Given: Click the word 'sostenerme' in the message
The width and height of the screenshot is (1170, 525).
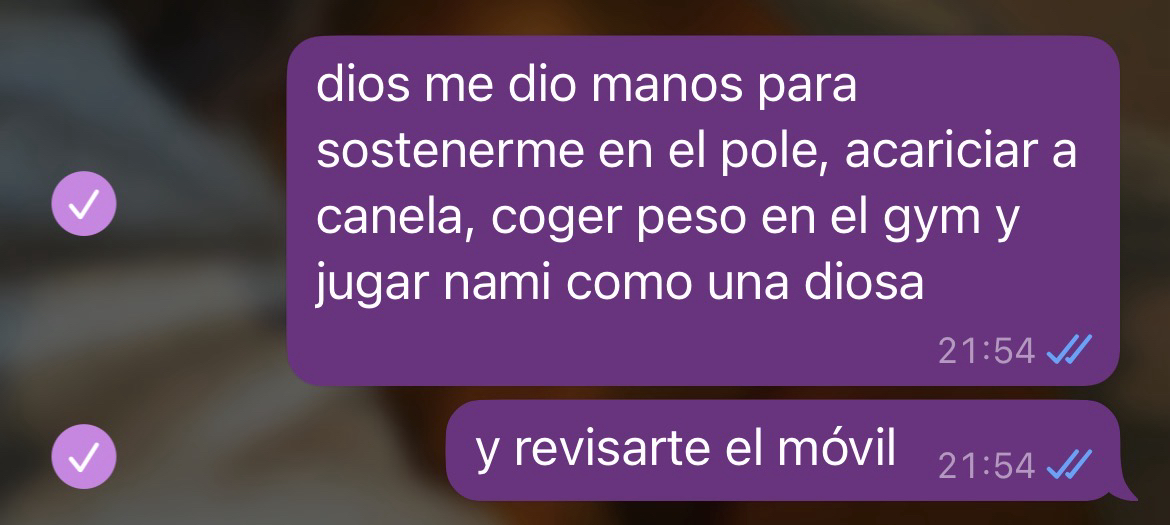Looking at the screenshot, I should point(451,151).
